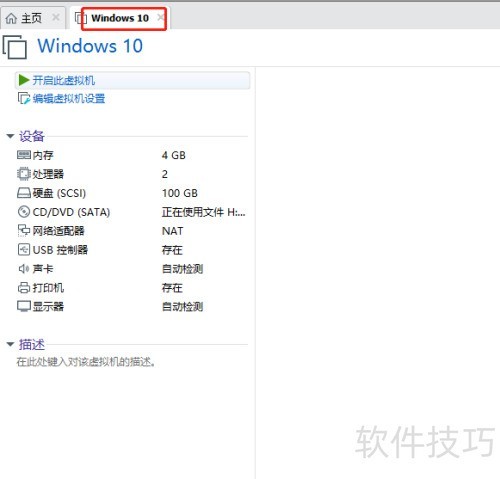
Task: Select the 内存 device label
Action: click(43, 155)
